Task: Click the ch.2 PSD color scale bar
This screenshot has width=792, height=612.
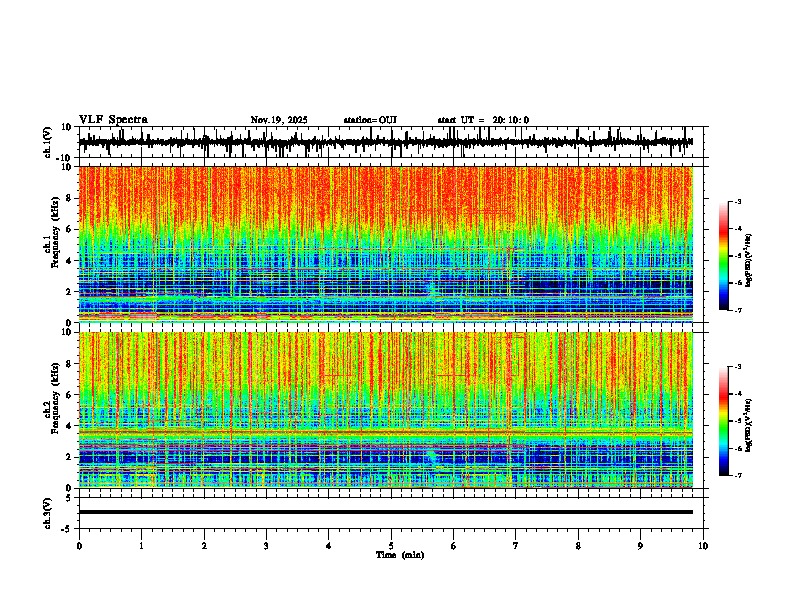Action: 723,421
